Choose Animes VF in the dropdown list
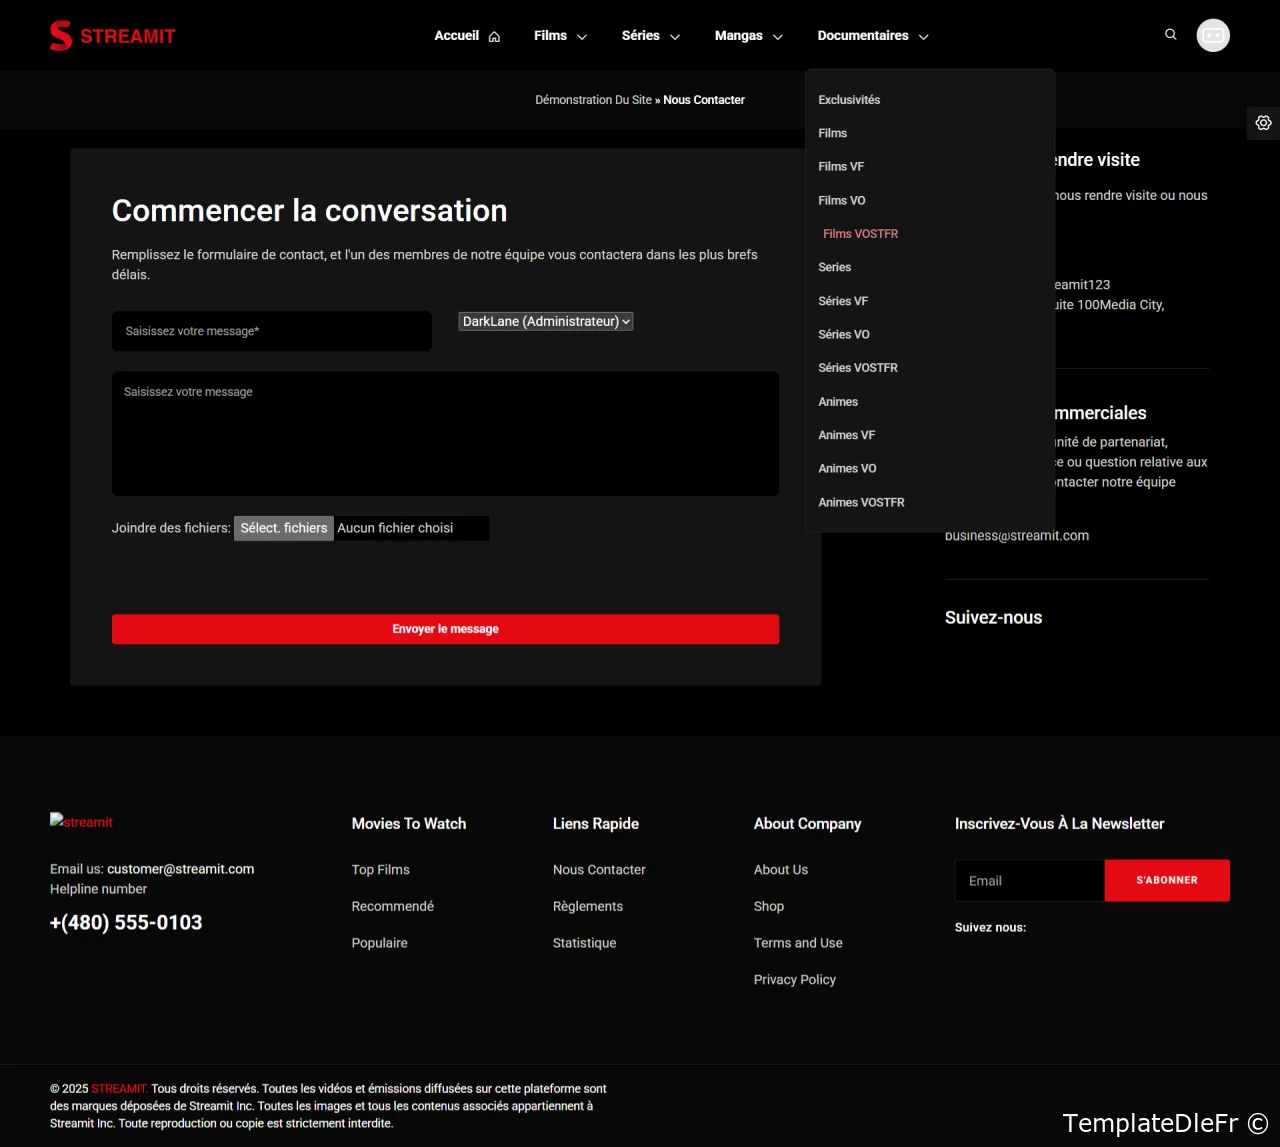Screen dimensions: 1280x1147 (x=846, y=435)
